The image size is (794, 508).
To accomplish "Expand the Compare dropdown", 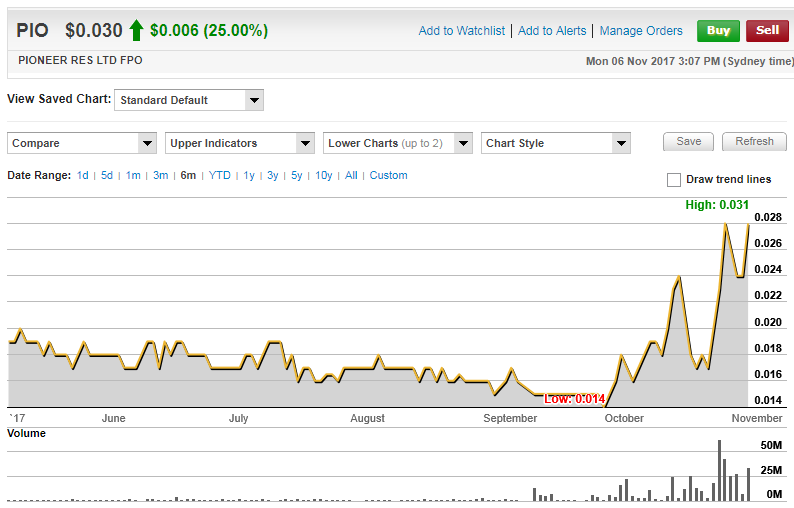I will [x=82, y=143].
